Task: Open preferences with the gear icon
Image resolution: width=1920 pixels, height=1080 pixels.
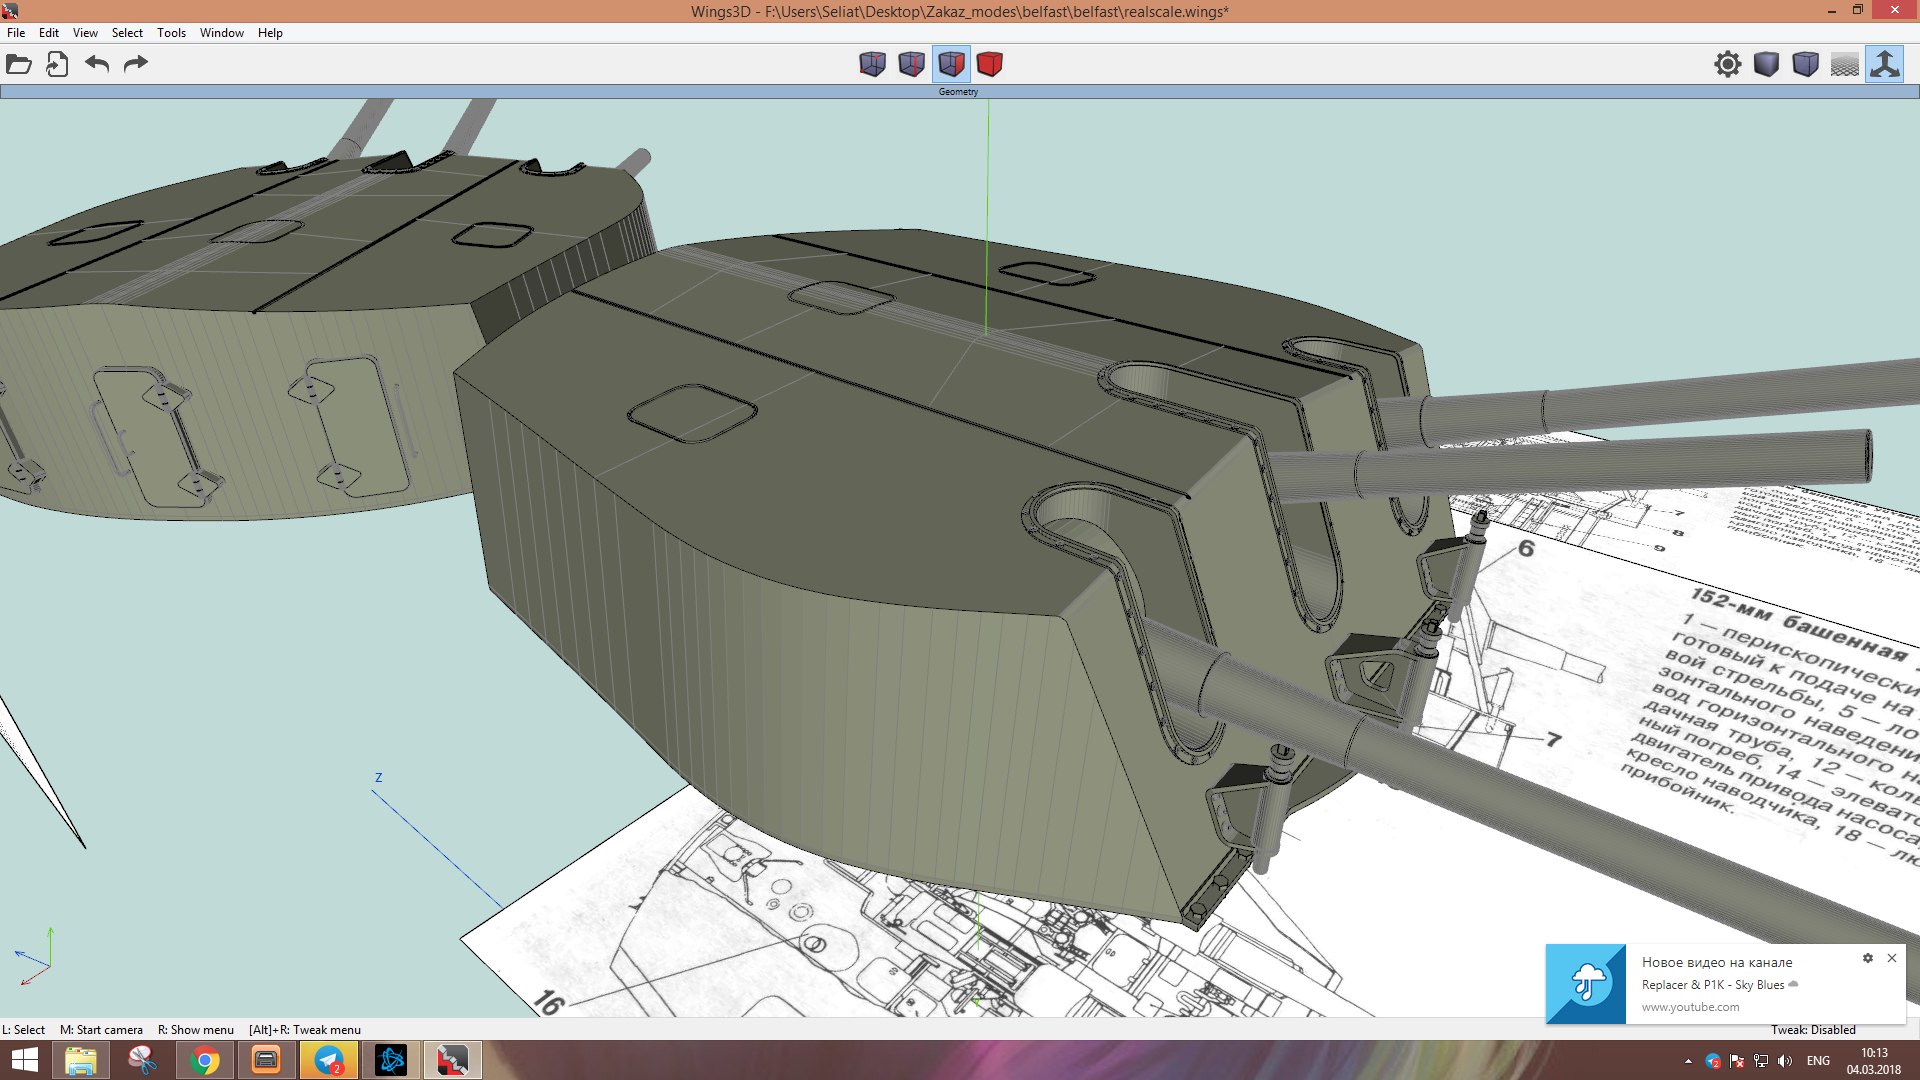Action: [1727, 64]
